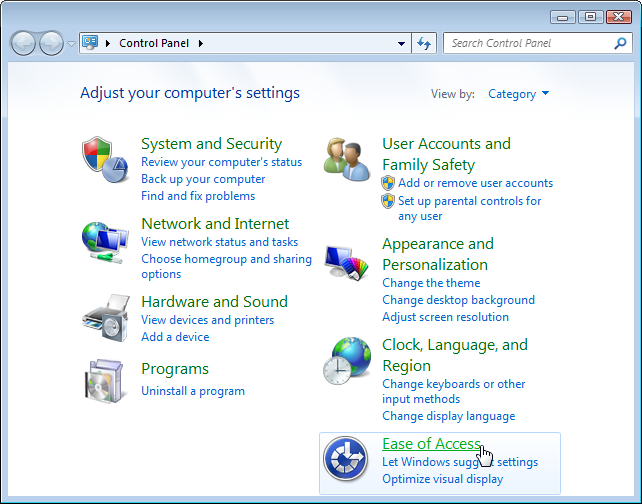Open User Accounts and Family Safety heading

point(446,154)
